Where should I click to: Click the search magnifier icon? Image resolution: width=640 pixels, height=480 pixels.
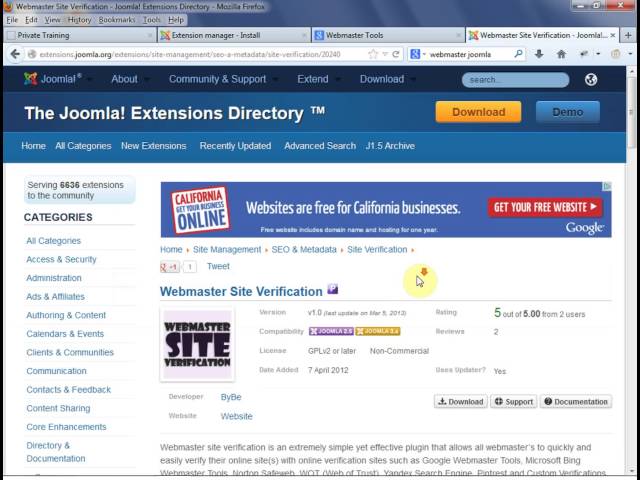[518, 54]
